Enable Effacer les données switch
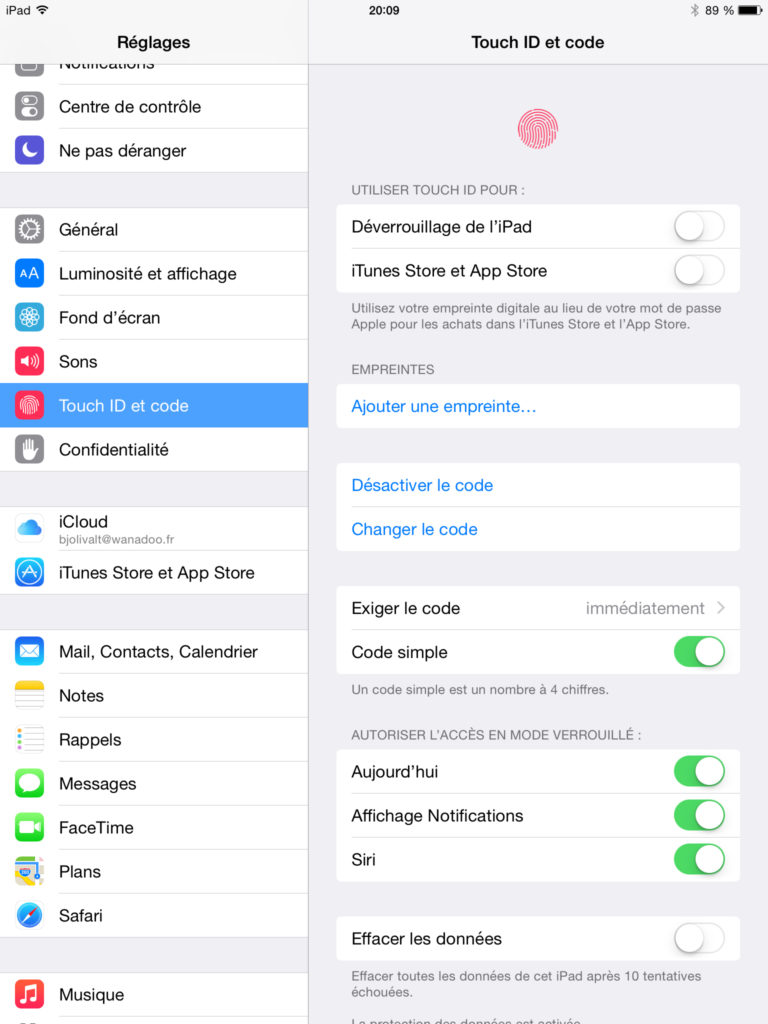The height and width of the screenshot is (1024, 768). click(x=699, y=938)
